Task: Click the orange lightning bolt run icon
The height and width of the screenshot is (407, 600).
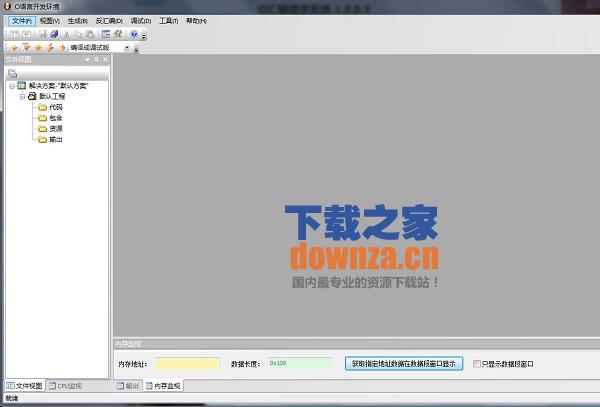Action: coord(50,48)
